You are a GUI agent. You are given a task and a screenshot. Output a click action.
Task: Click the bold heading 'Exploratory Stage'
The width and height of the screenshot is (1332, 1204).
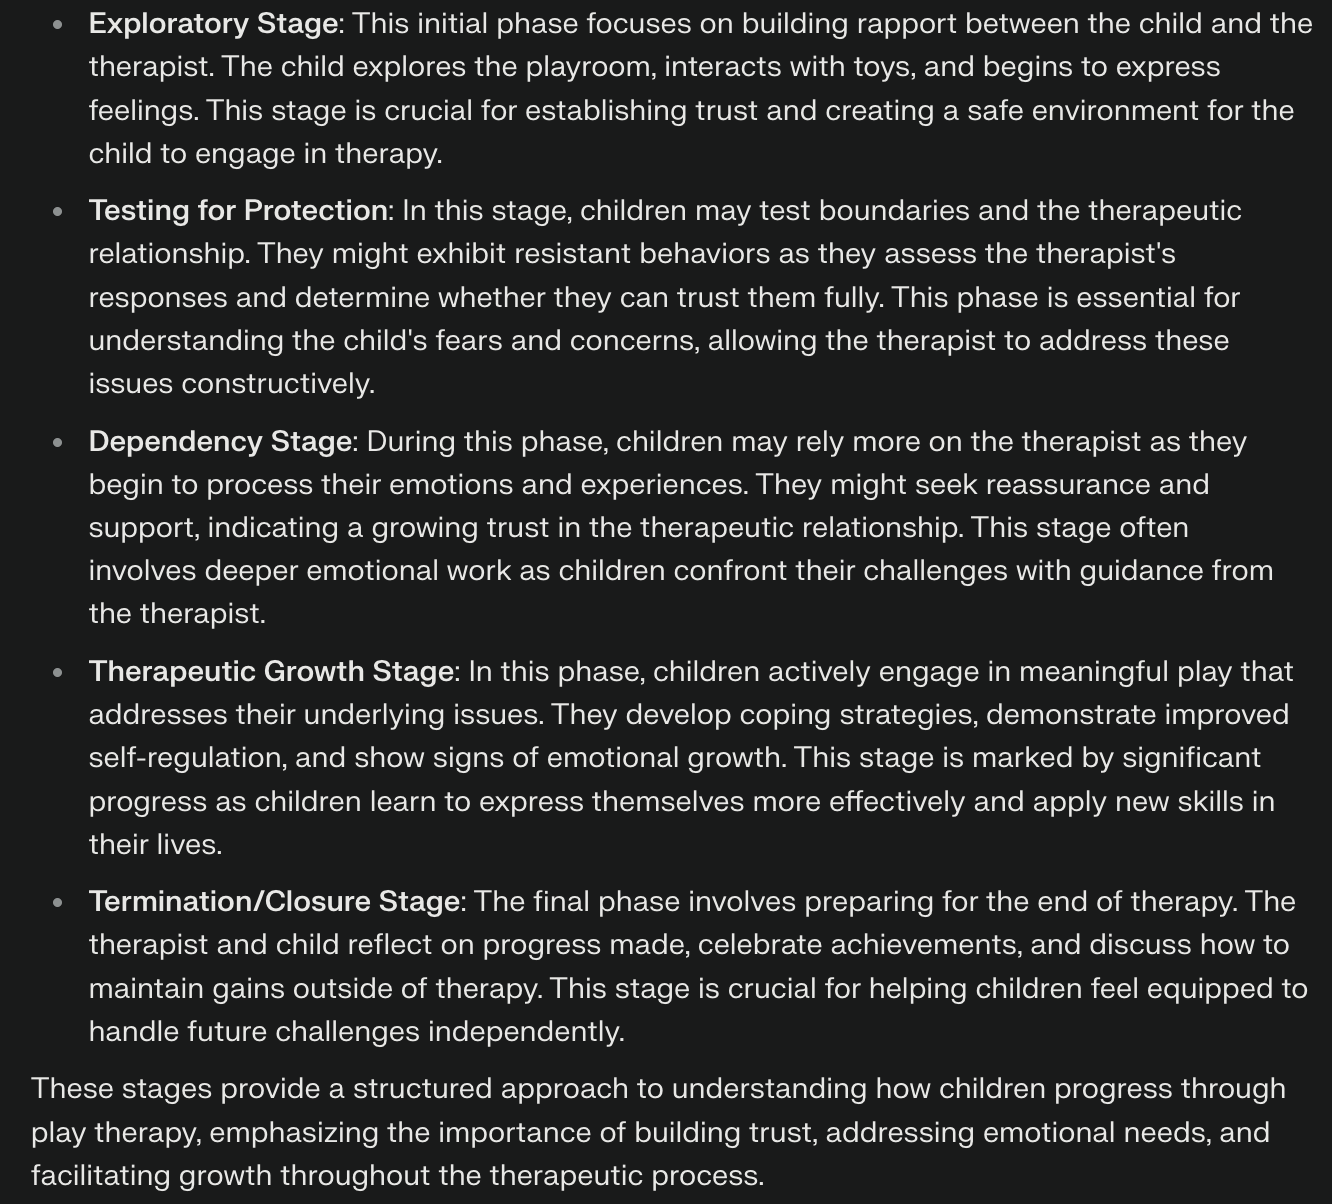point(213,23)
